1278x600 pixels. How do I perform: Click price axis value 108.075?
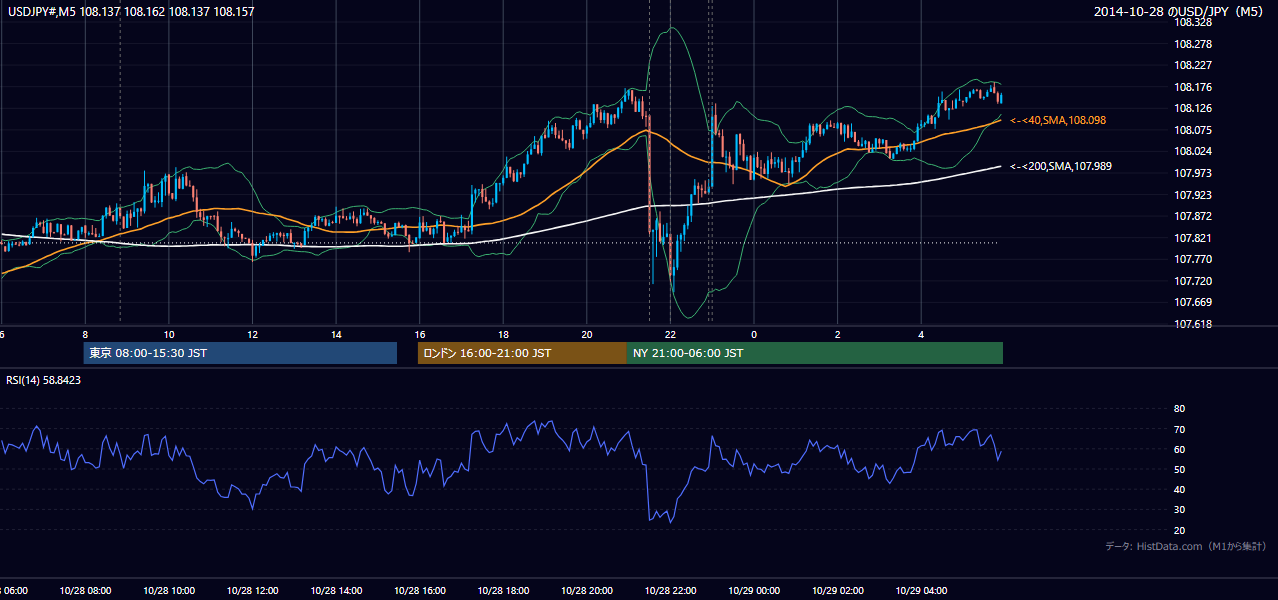pyautogui.click(x=1193, y=130)
